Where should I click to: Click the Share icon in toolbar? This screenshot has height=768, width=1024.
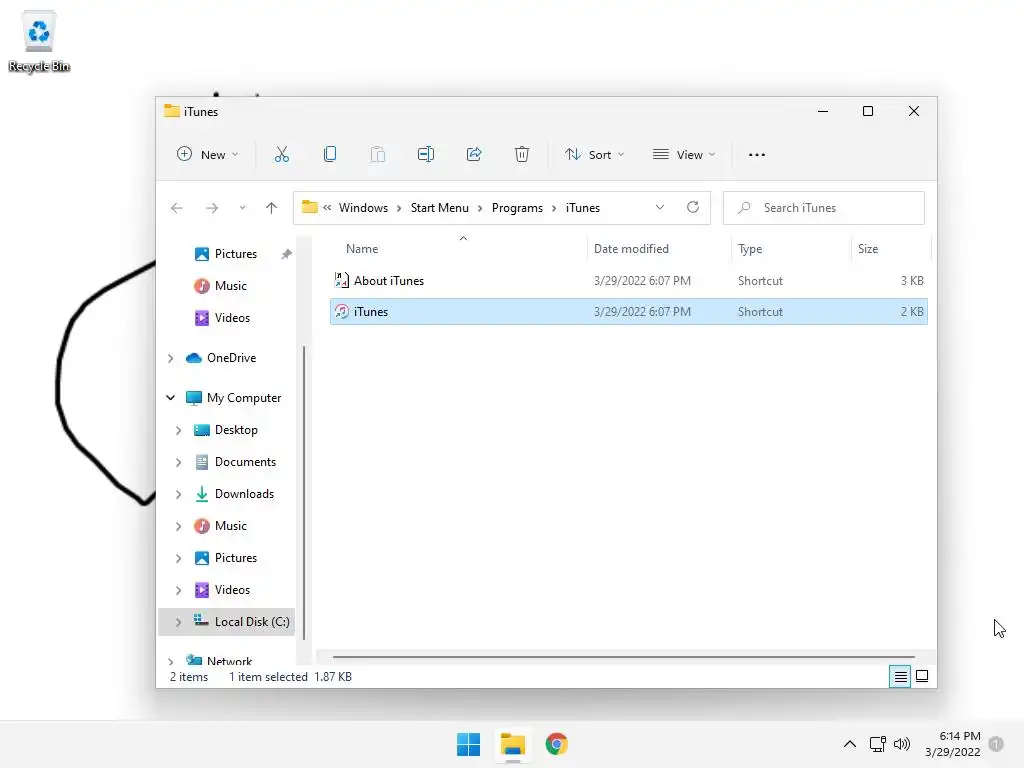tap(474, 155)
